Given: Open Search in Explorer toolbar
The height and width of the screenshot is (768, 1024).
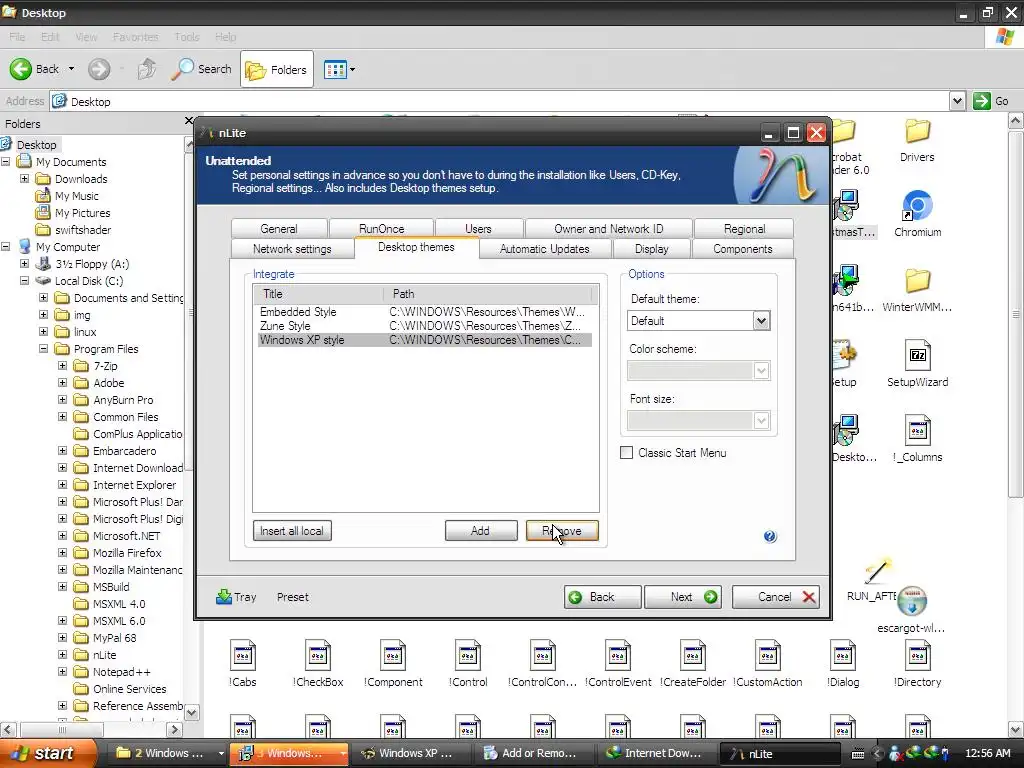Looking at the screenshot, I should click(x=201, y=69).
